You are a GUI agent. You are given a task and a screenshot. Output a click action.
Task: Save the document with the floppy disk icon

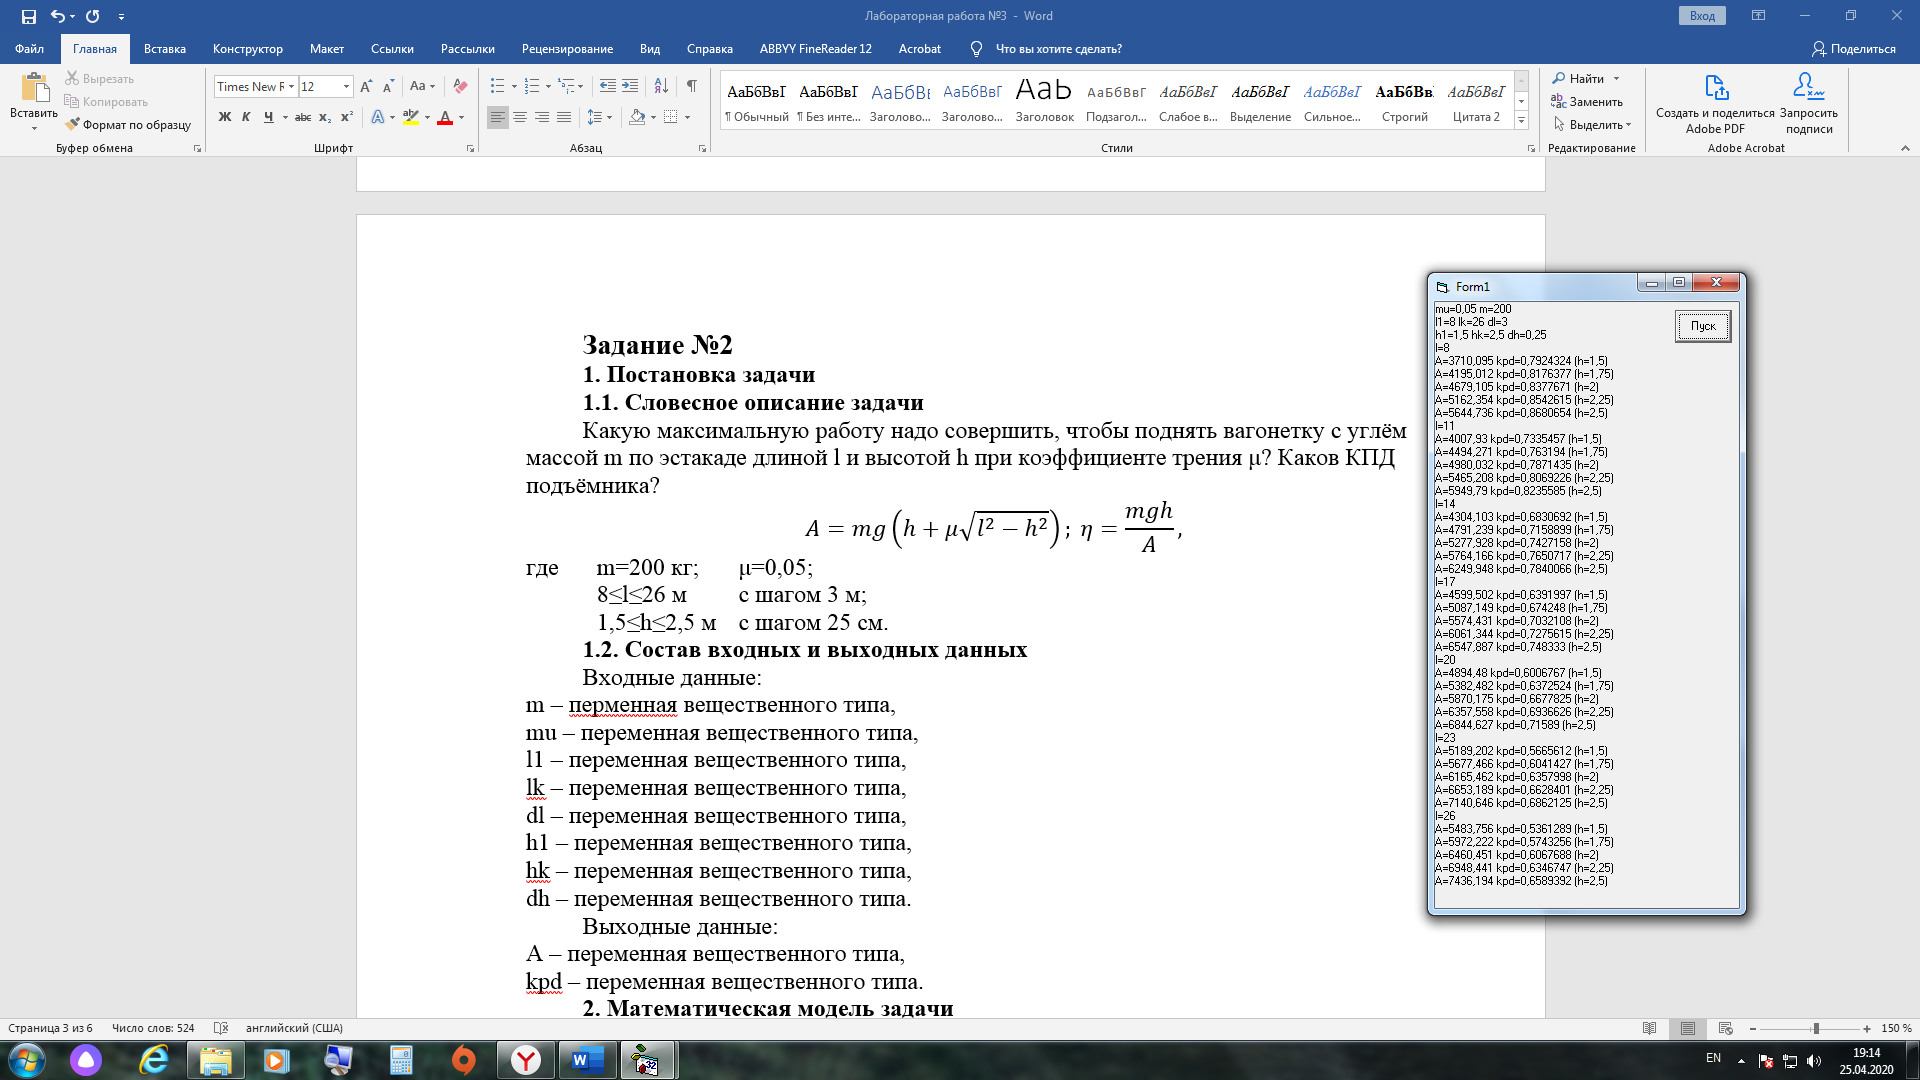[28, 16]
